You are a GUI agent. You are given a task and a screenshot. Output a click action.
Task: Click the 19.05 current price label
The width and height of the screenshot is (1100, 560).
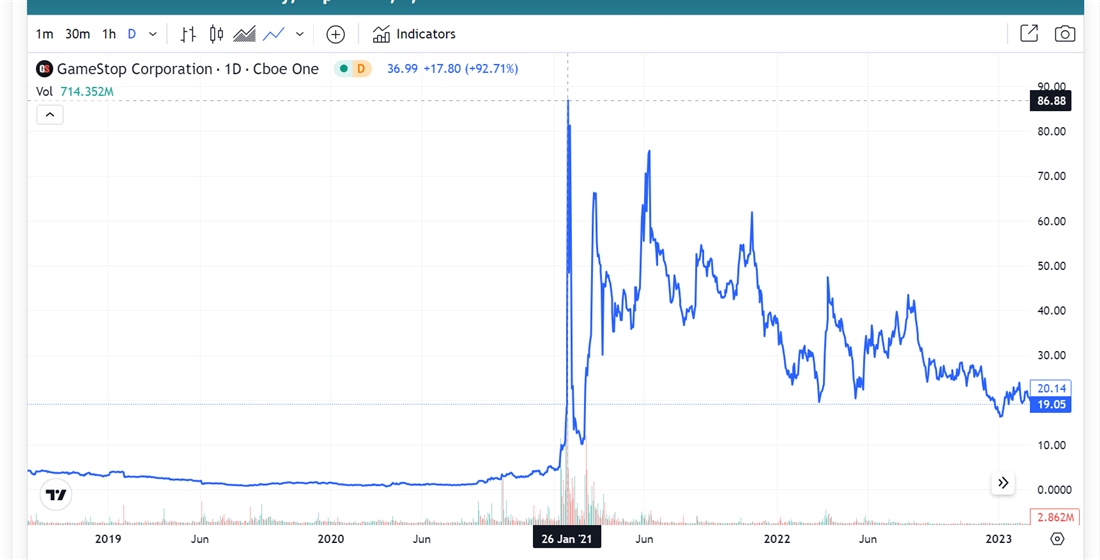point(1051,404)
